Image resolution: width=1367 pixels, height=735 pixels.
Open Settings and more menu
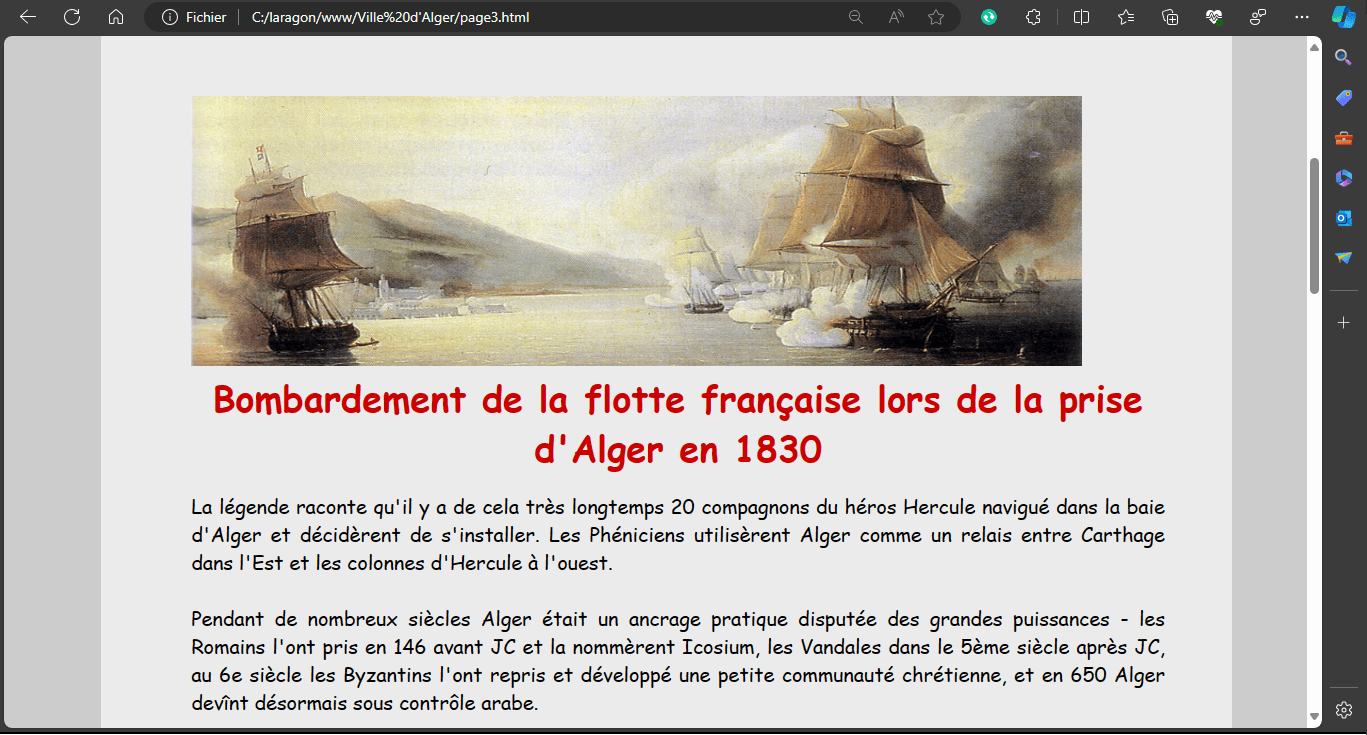[1302, 17]
